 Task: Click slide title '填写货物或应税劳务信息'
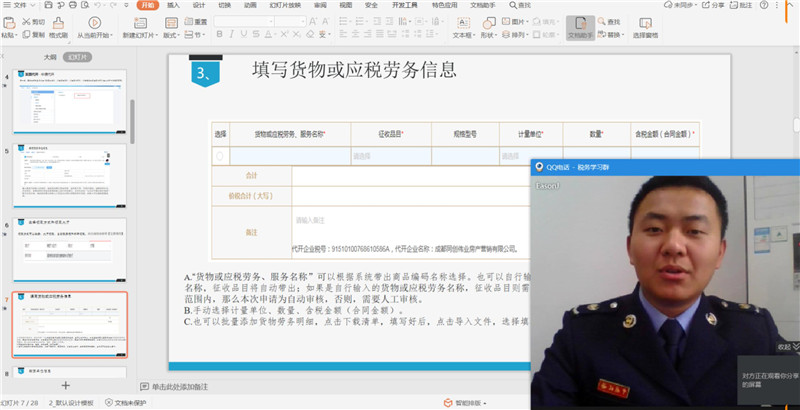click(354, 70)
